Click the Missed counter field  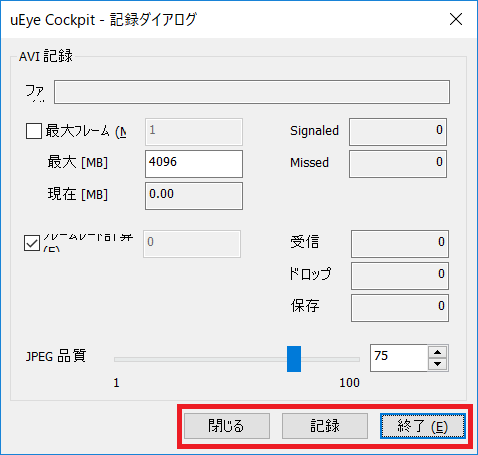pos(398,164)
